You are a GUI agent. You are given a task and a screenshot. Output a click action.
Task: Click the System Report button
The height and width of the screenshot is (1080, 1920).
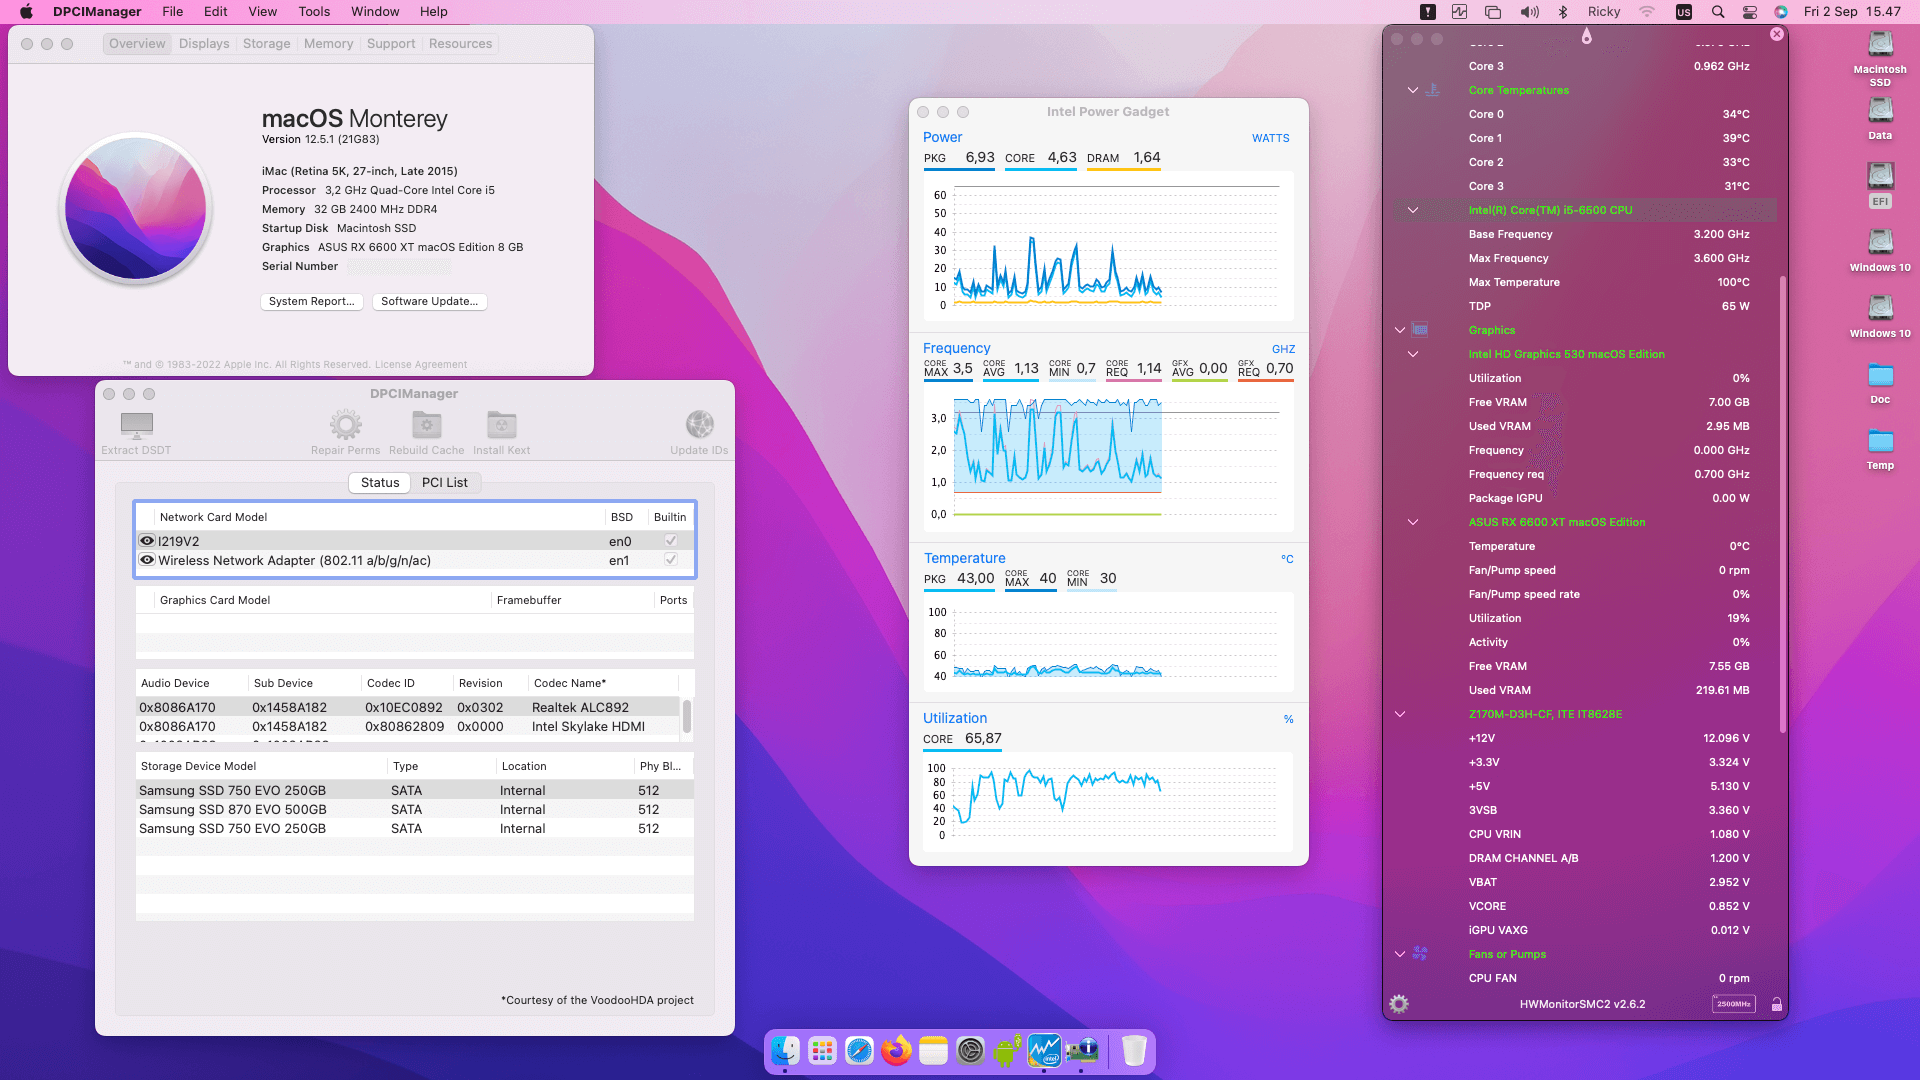311,301
